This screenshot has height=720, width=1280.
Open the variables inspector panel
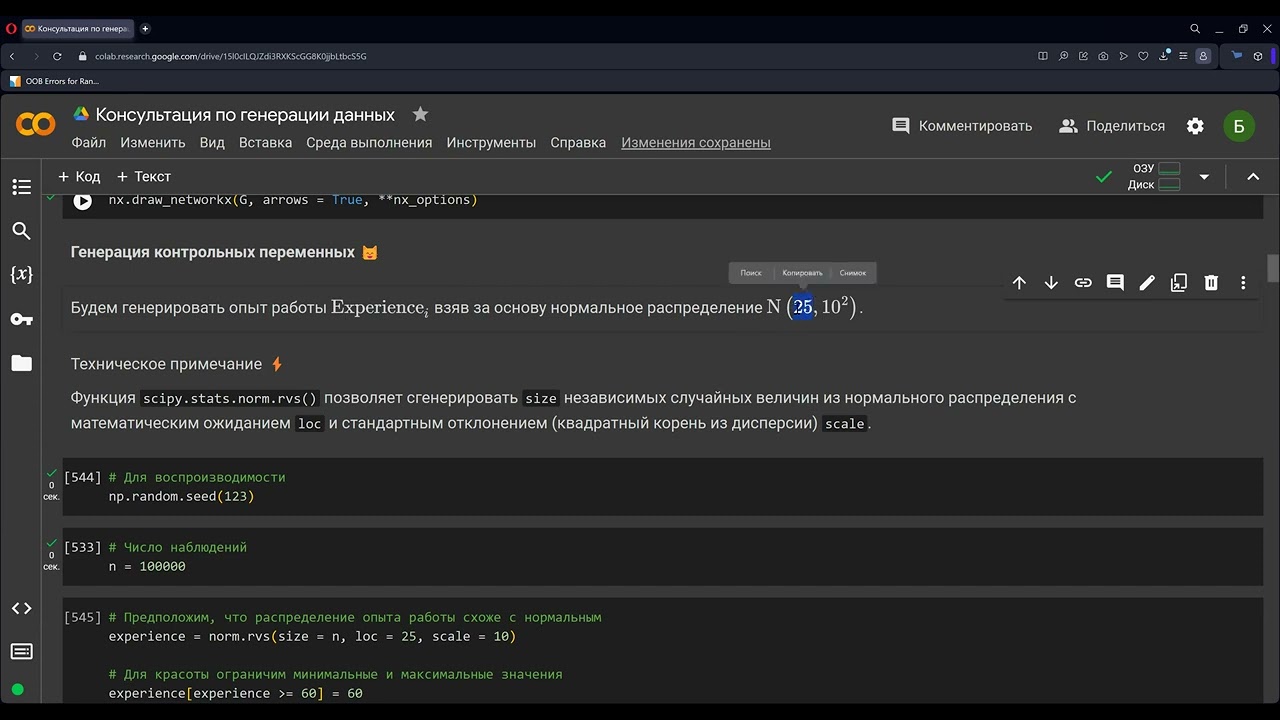pos(21,274)
